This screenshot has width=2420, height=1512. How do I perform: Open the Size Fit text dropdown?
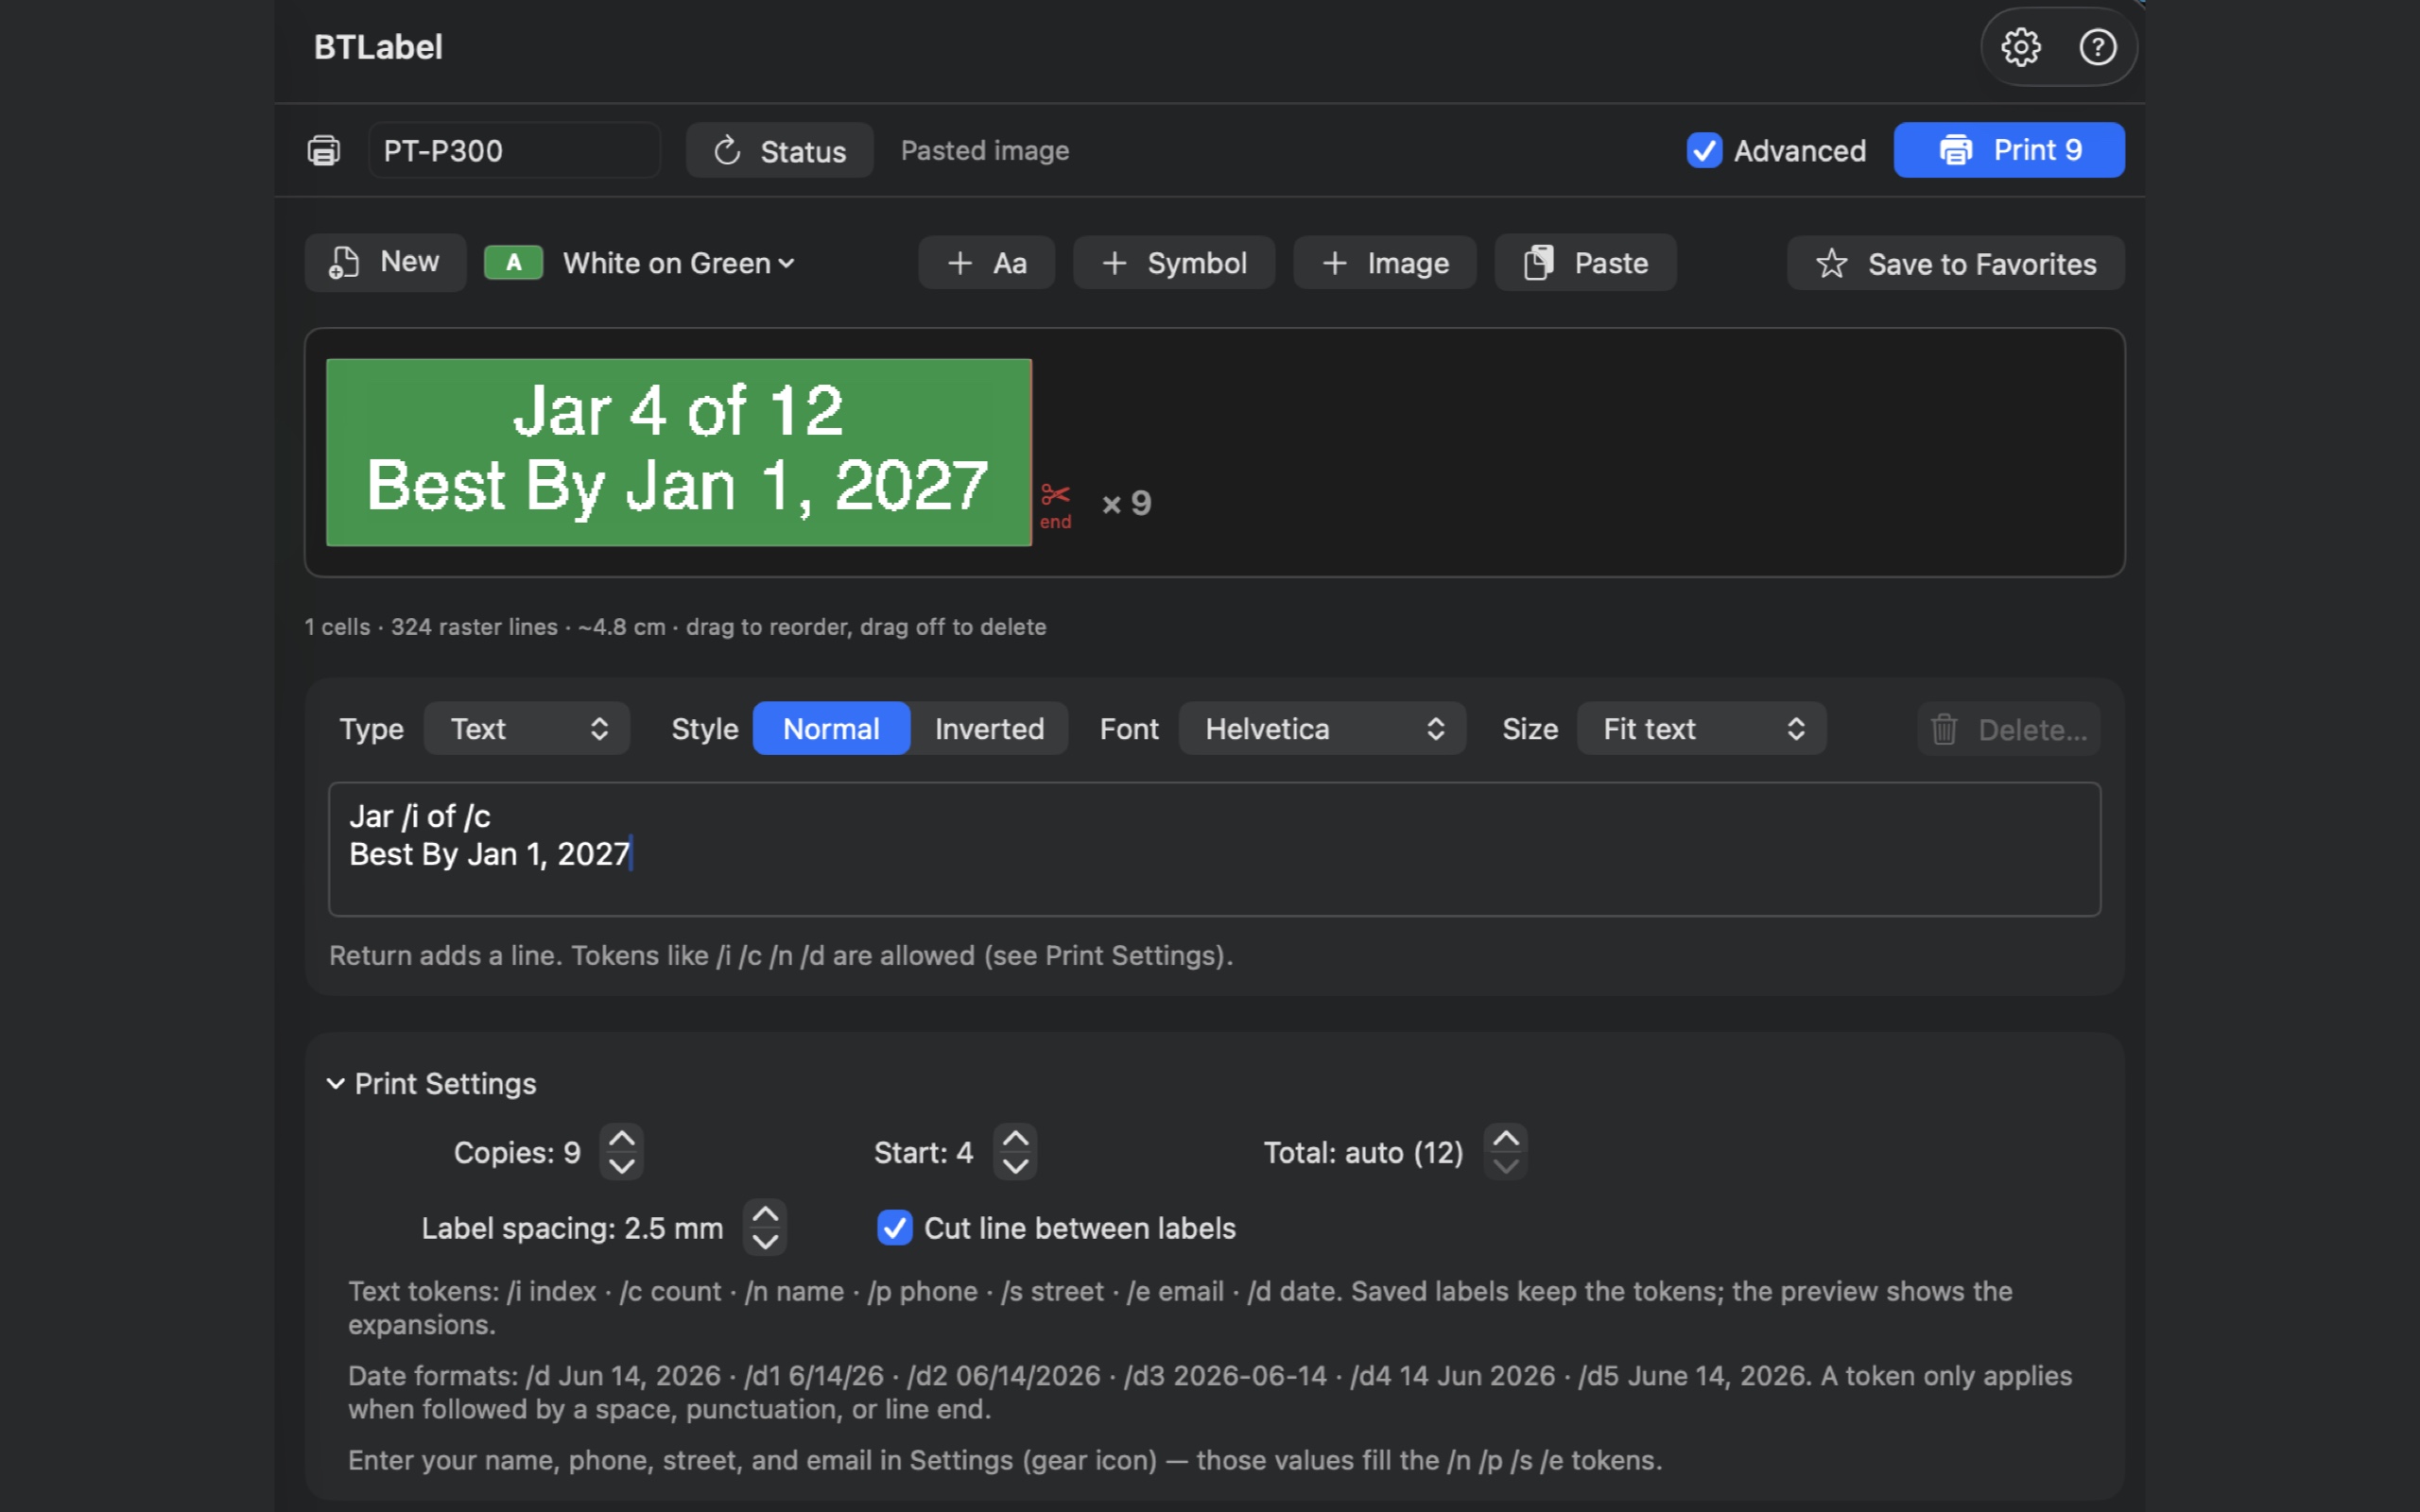pos(1701,728)
